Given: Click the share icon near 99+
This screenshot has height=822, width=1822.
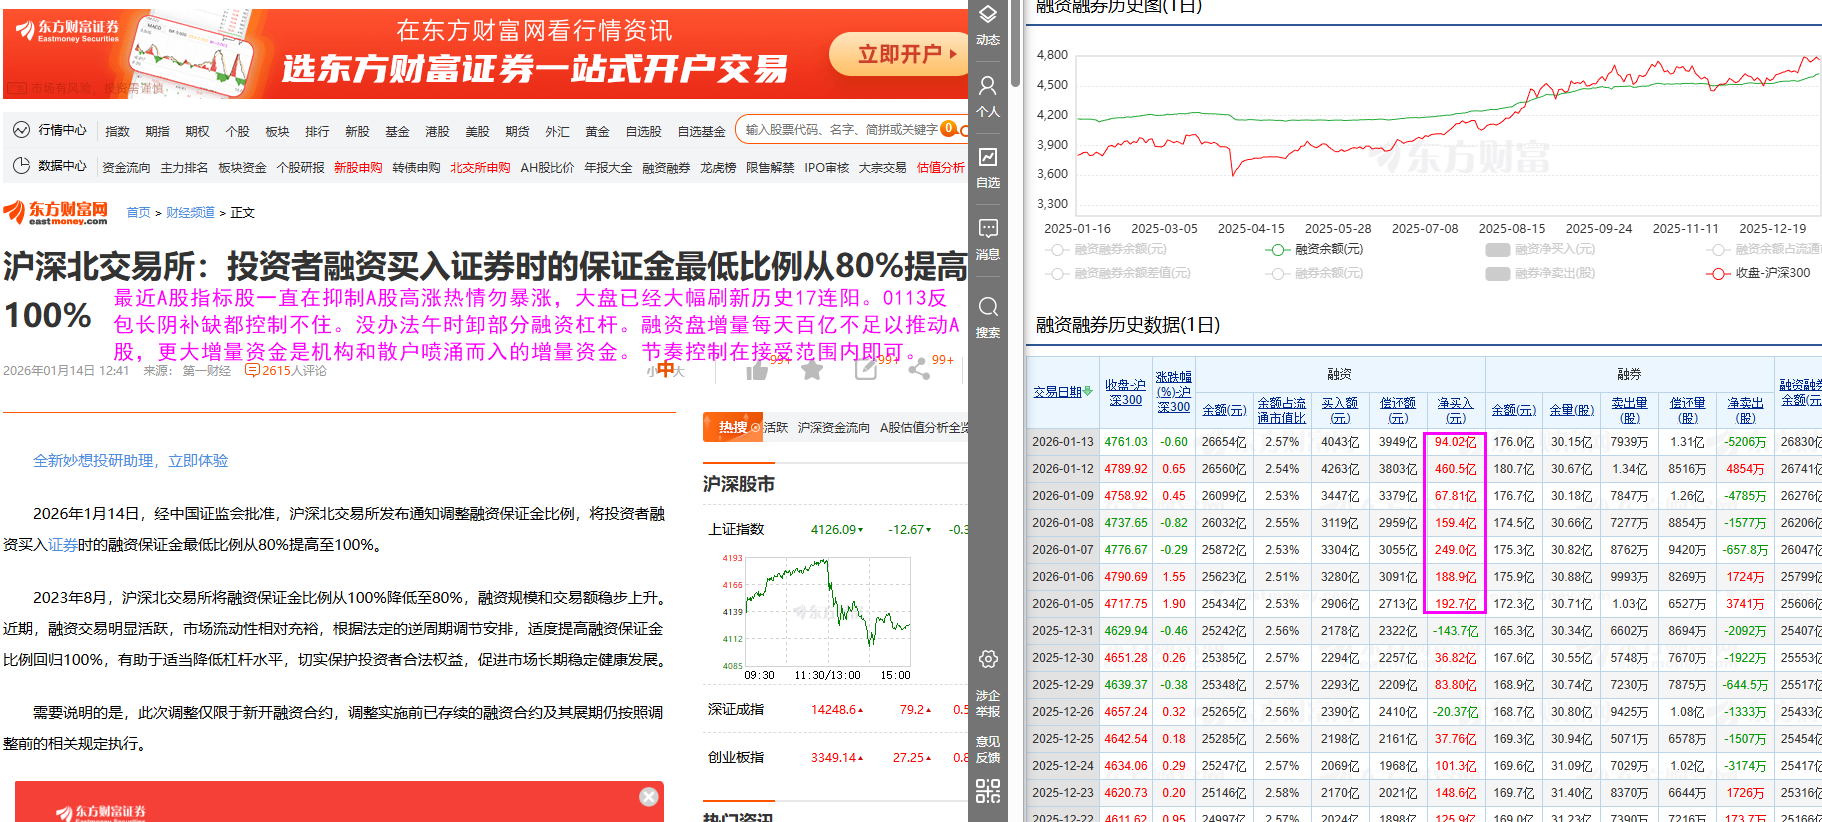Looking at the screenshot, I should pos(919,370).
